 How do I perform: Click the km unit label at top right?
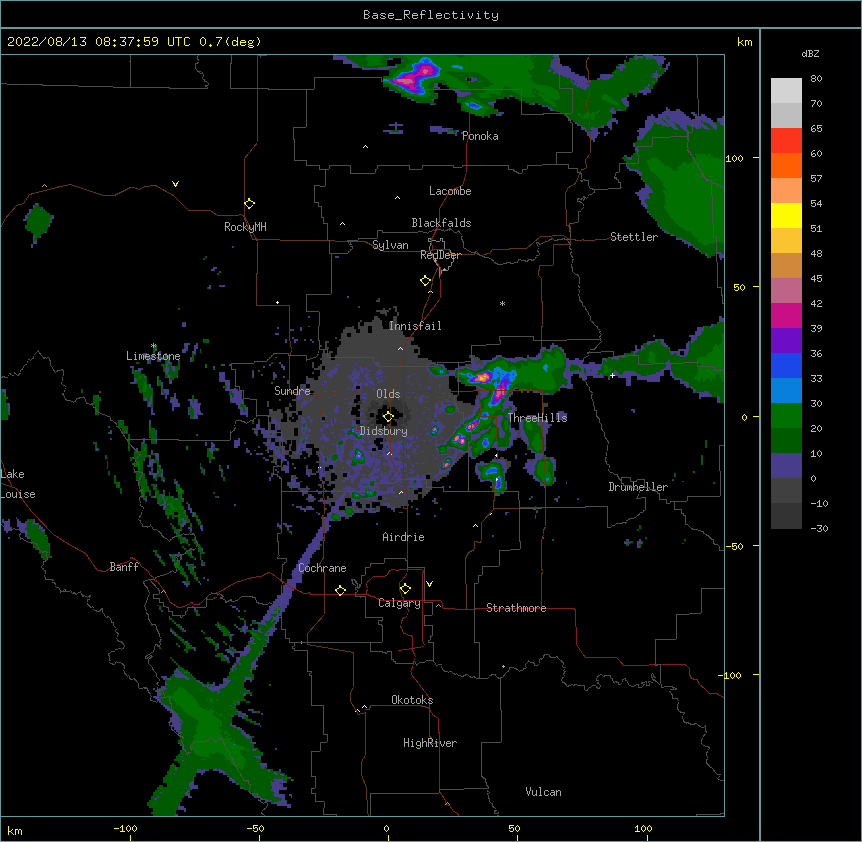[x=744, y=42]
